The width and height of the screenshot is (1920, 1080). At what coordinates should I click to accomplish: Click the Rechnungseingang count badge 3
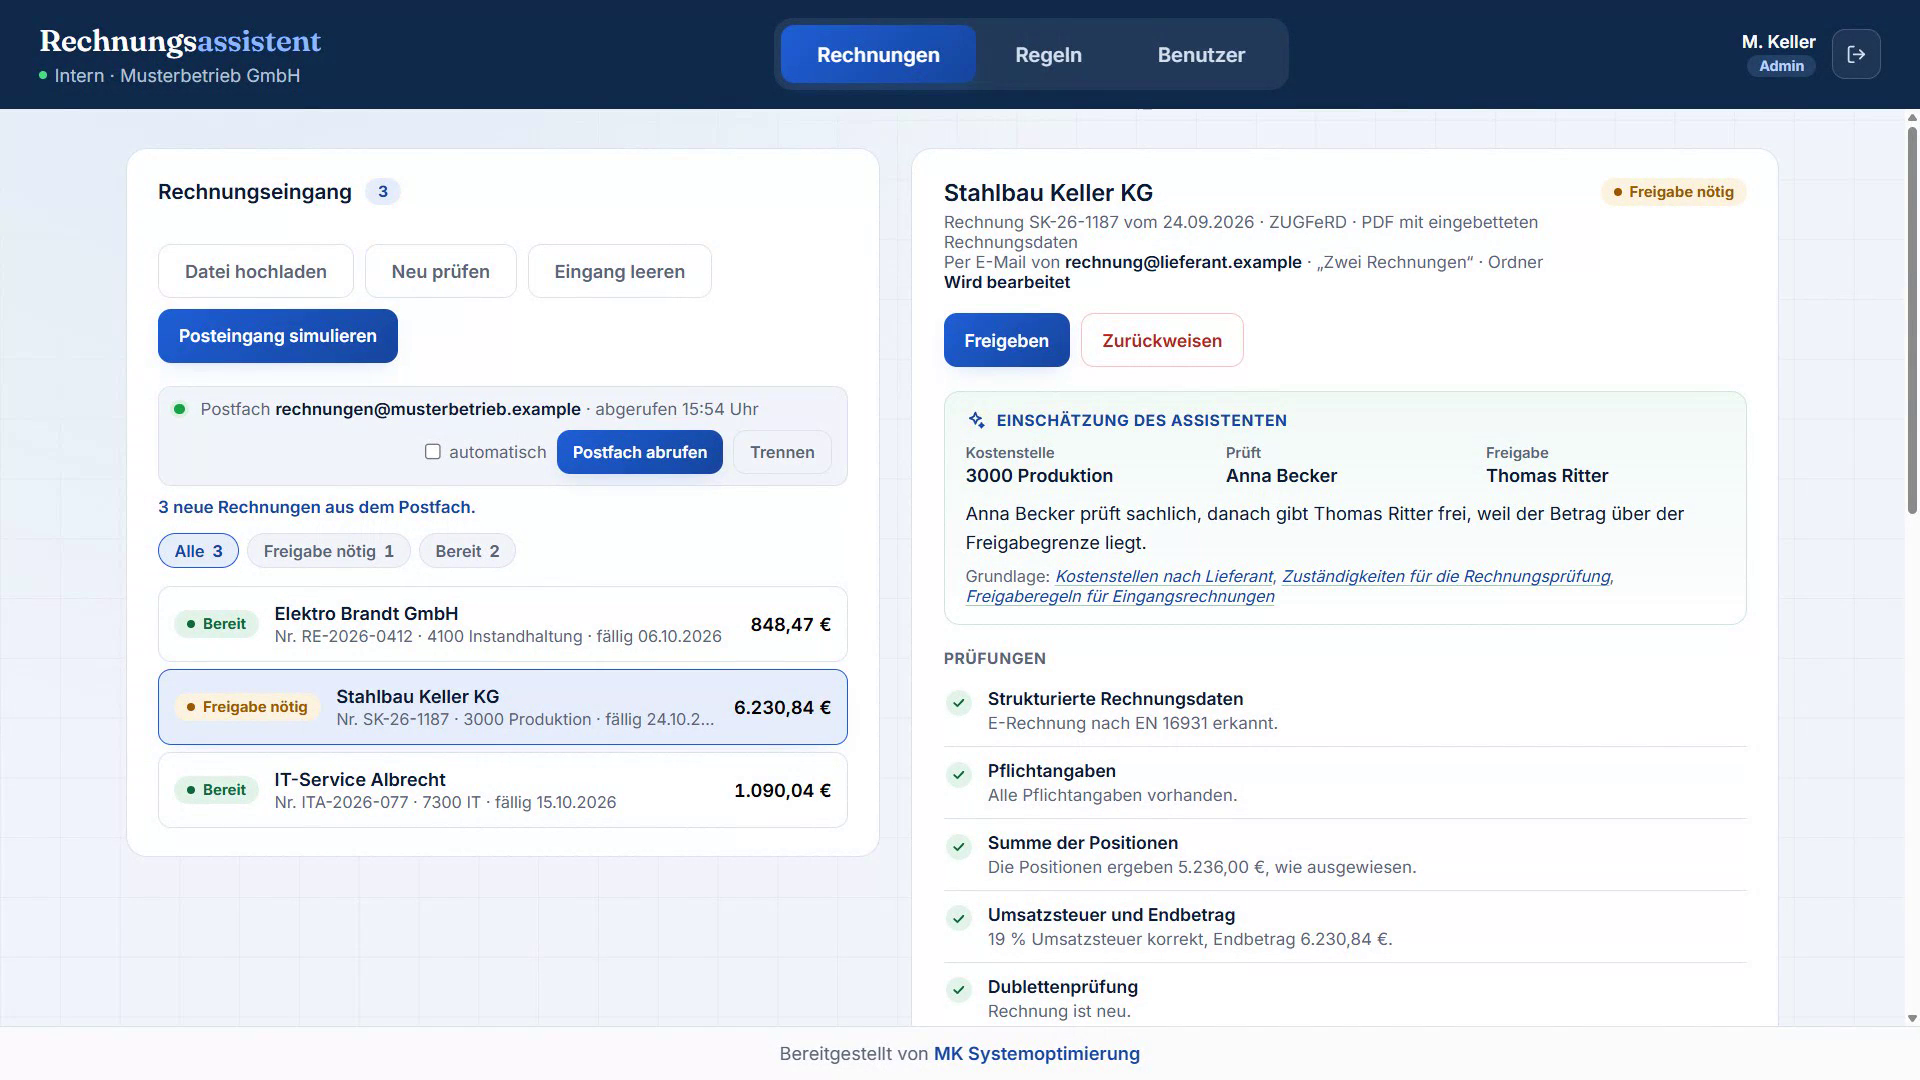(x=383, y=191)
